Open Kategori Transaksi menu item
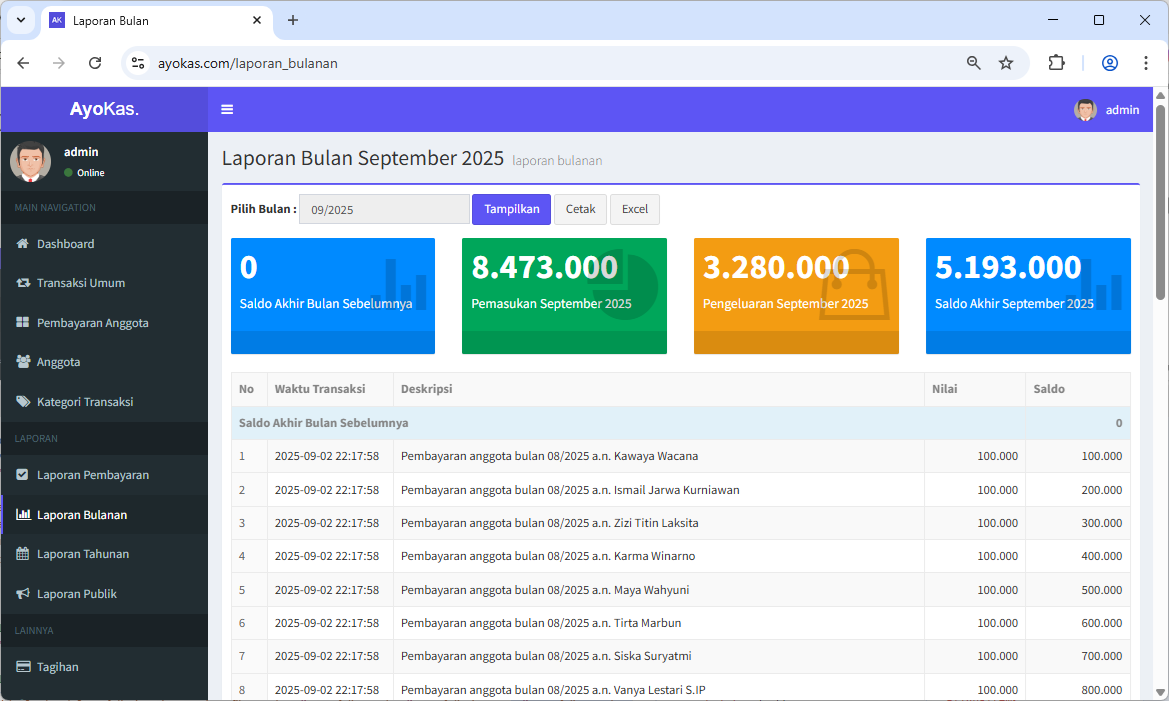Image resolution: width=1169 pixels, height=701 pixels. (84, 402)
